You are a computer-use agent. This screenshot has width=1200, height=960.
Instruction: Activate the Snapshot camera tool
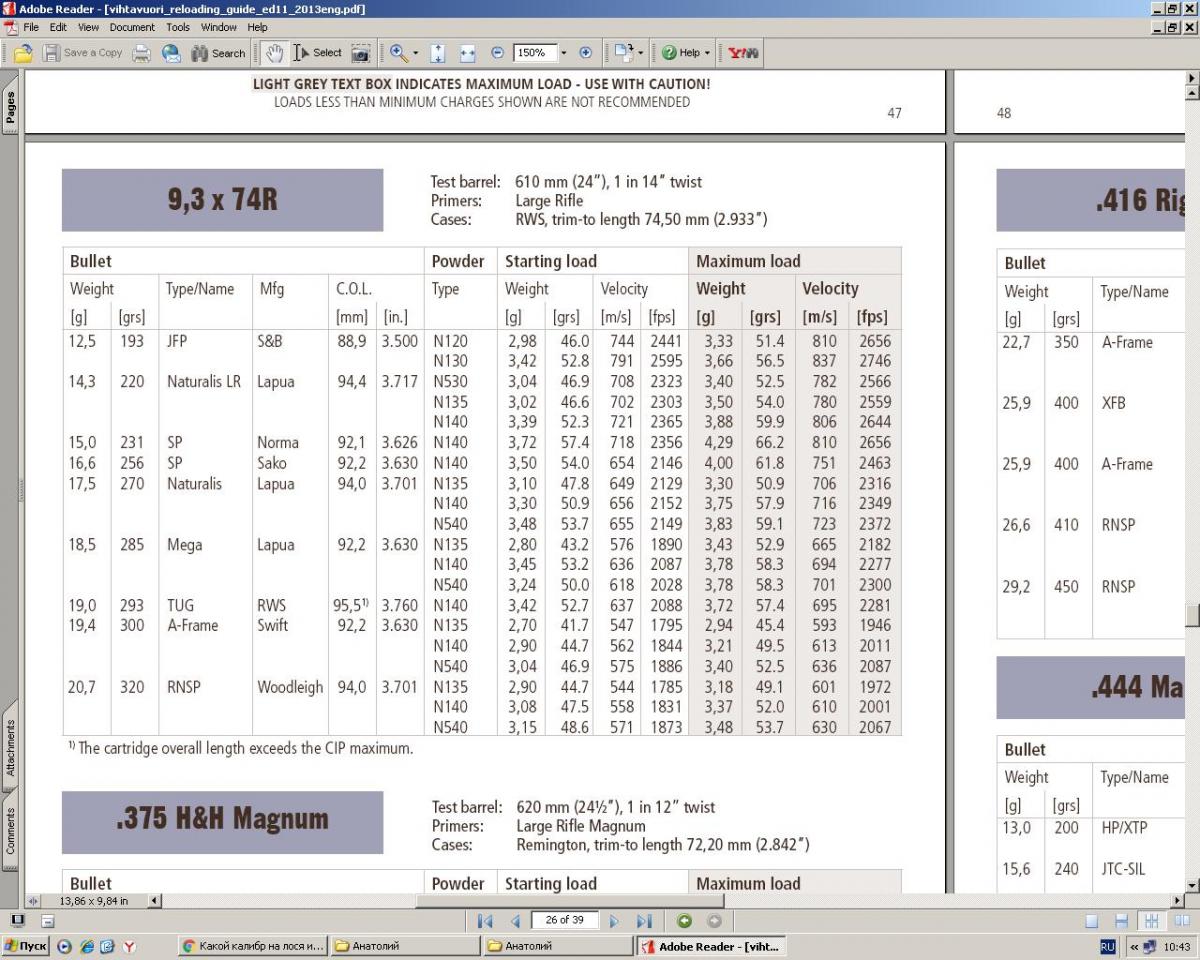pyautogui.click(x=360, y=53)
